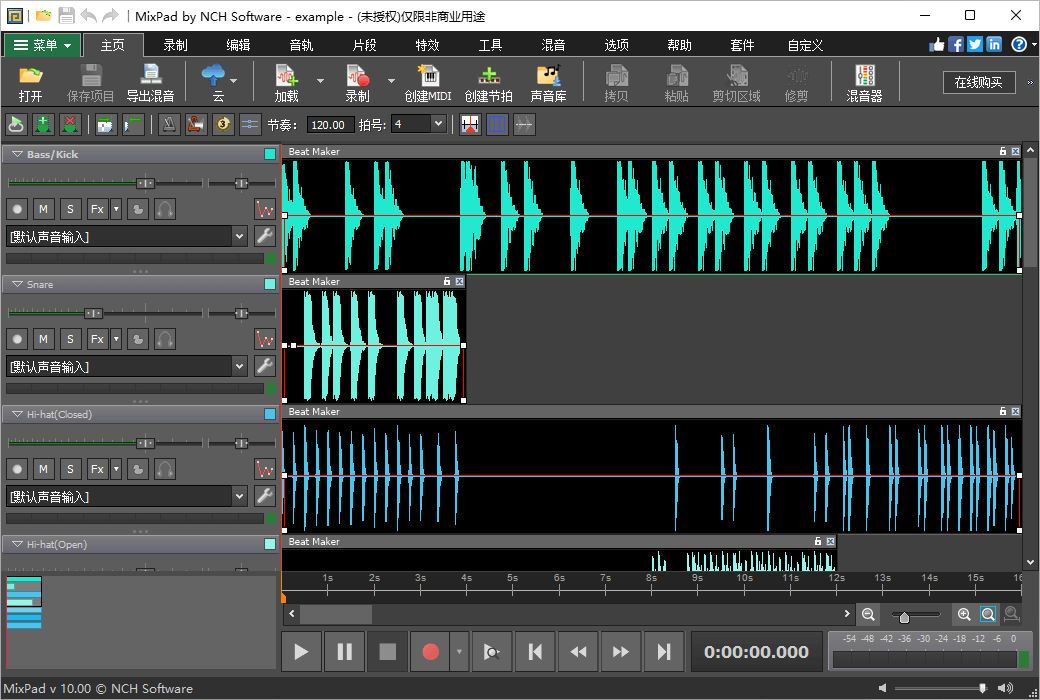
Task: Open the blue help question mark icon
Action: coord(1019,44)
